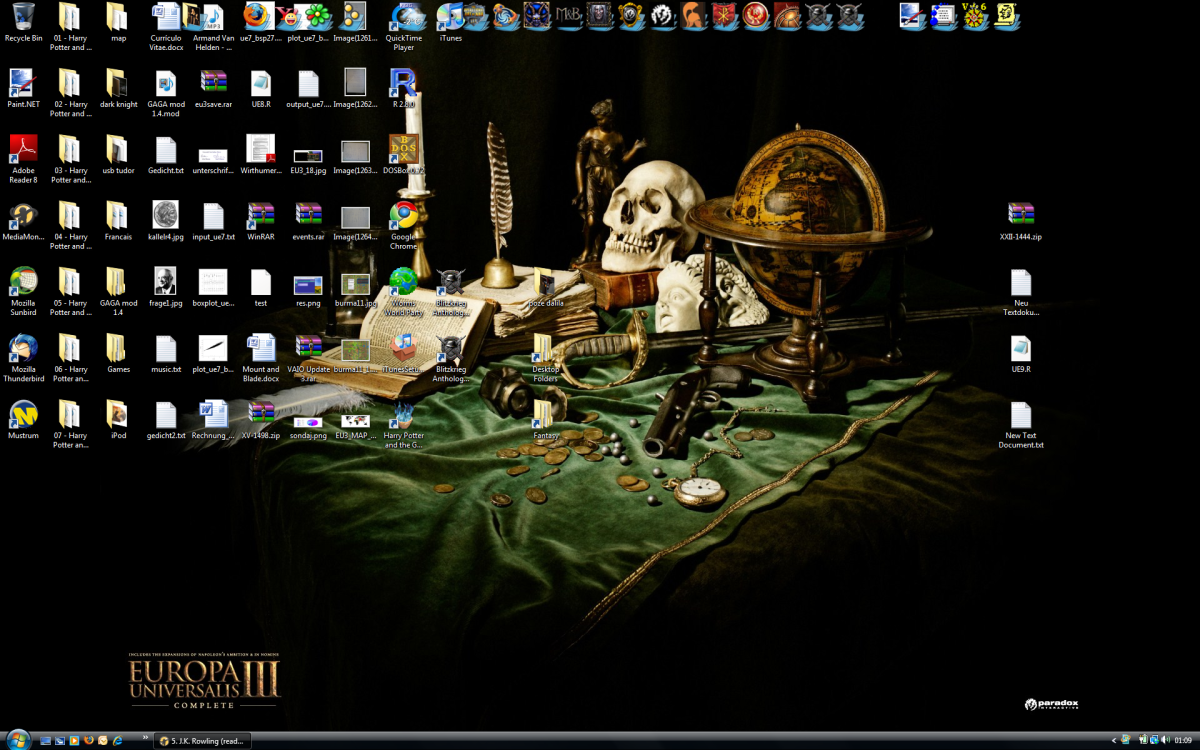Open the QuickTime Player shortcut

[x=403, y=18]
